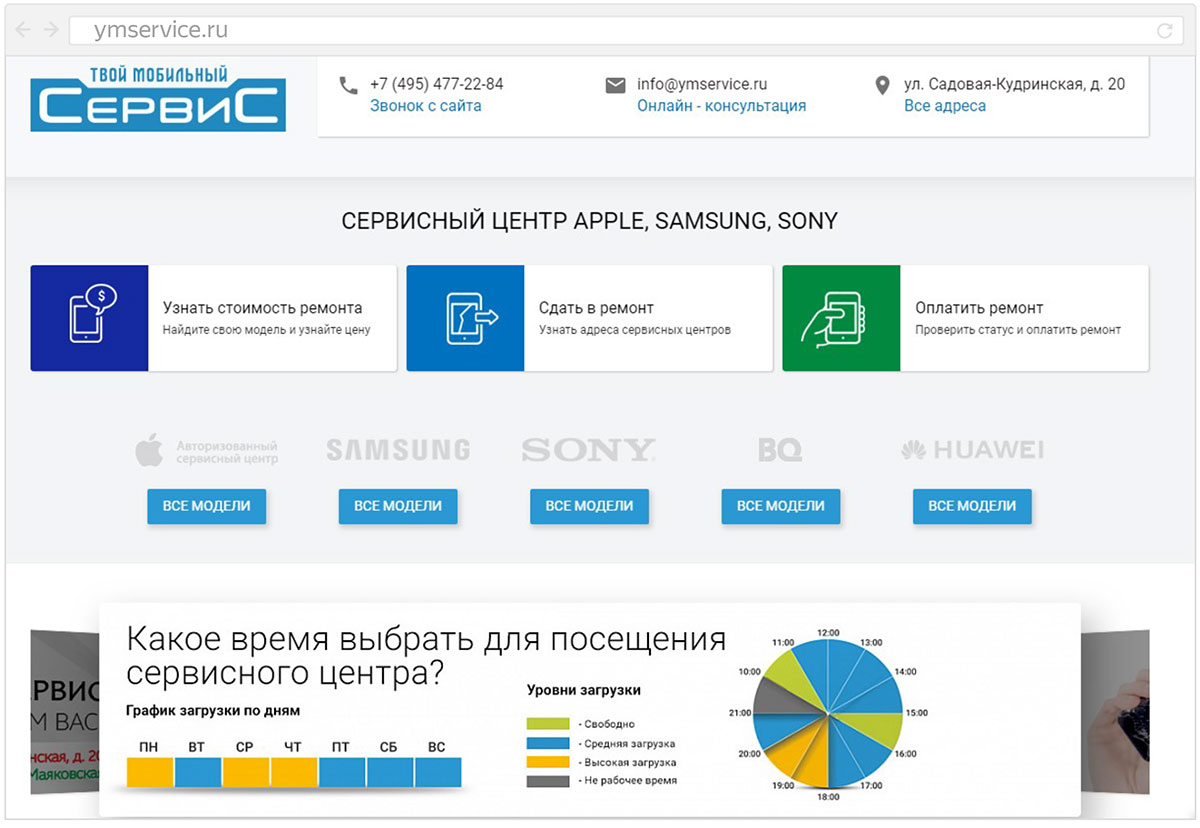Image resolution: width=1200 pixels, height=828 pixels.
Task: Click the Какое время выбрать banner title
Action: tap(427, 655)
